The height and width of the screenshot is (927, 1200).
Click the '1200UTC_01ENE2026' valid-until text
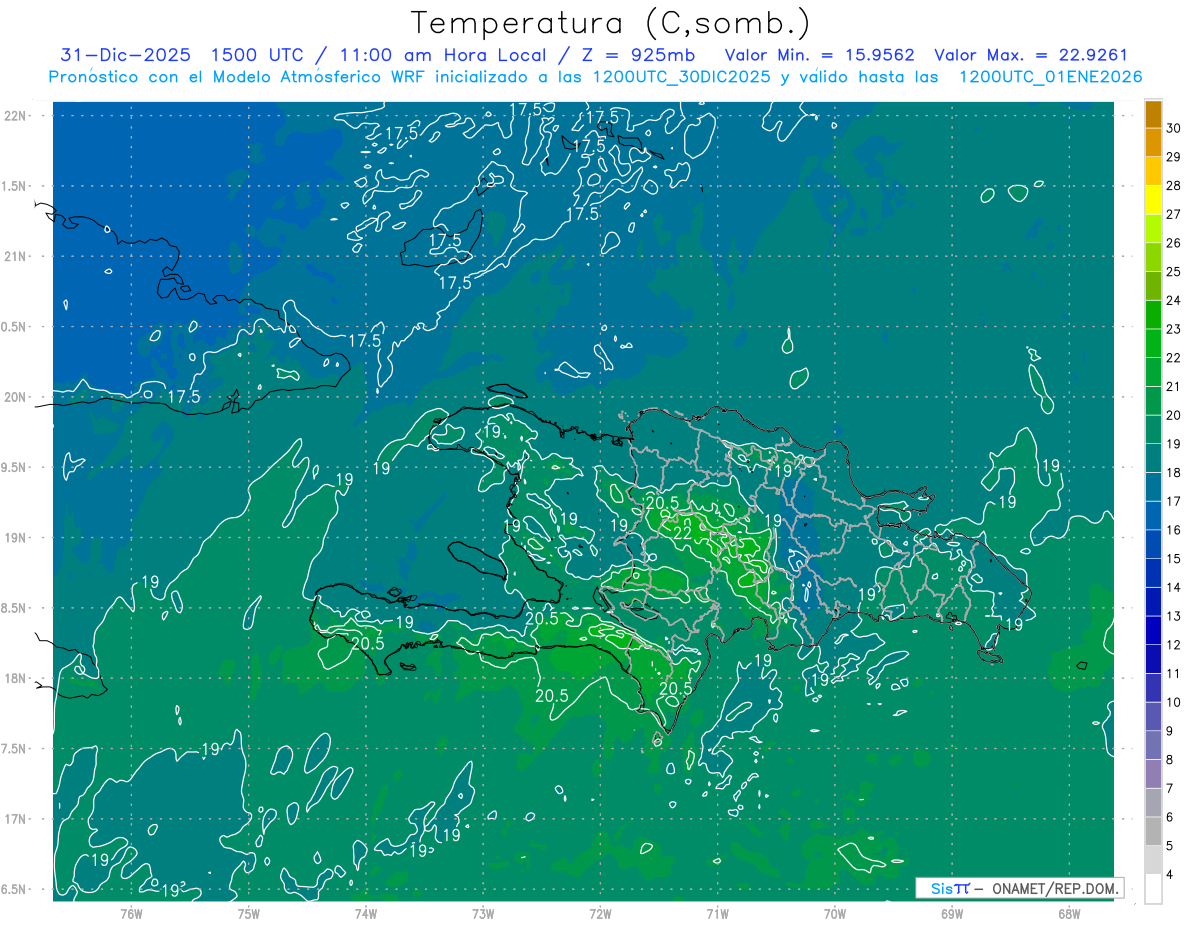(1050, 77)
